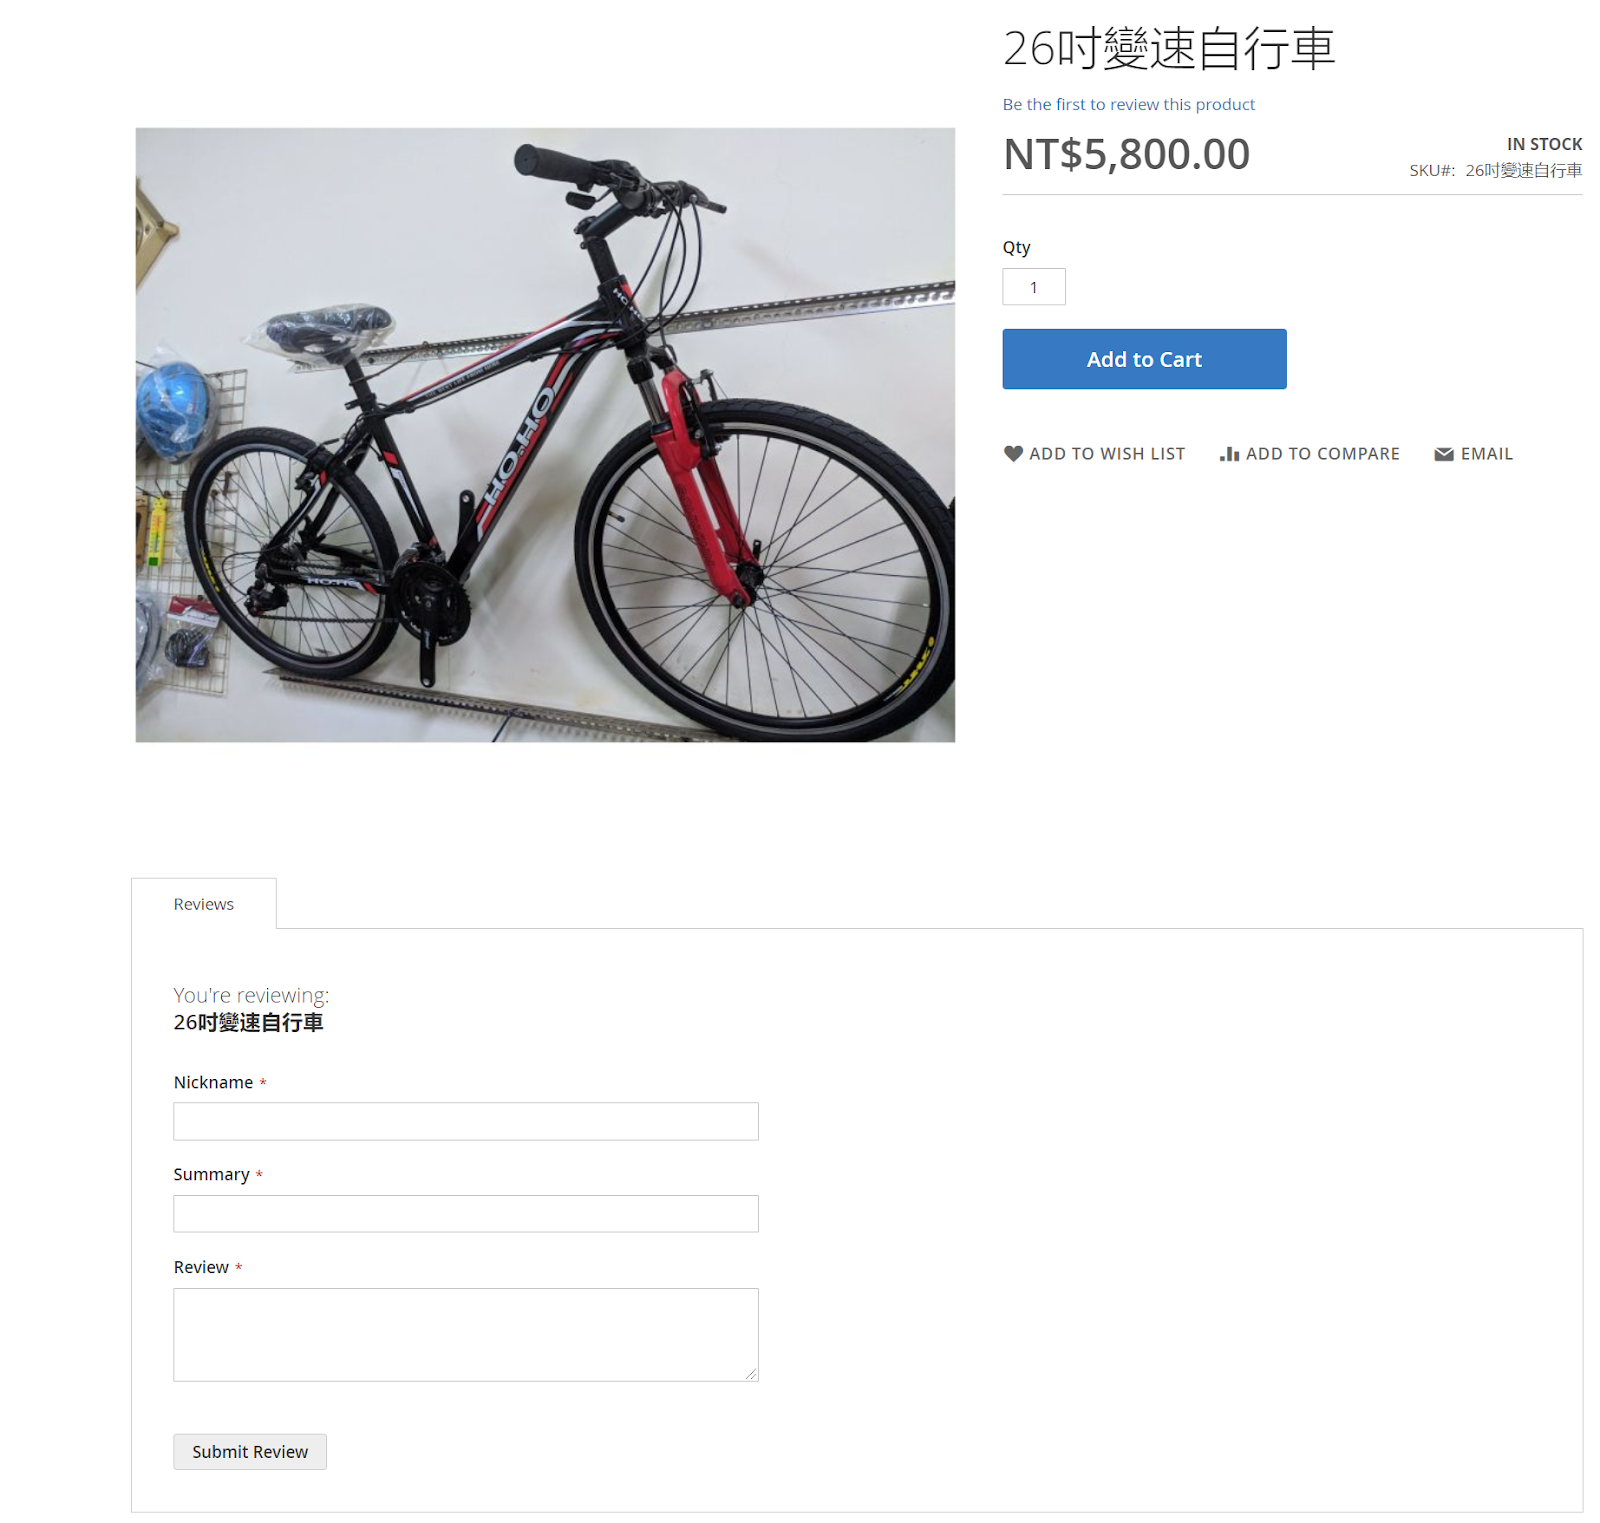Viewport: 1600px width, 1523px height.
Task: Click the Review text area resize handle
Action: click(x=751, y=1374)
